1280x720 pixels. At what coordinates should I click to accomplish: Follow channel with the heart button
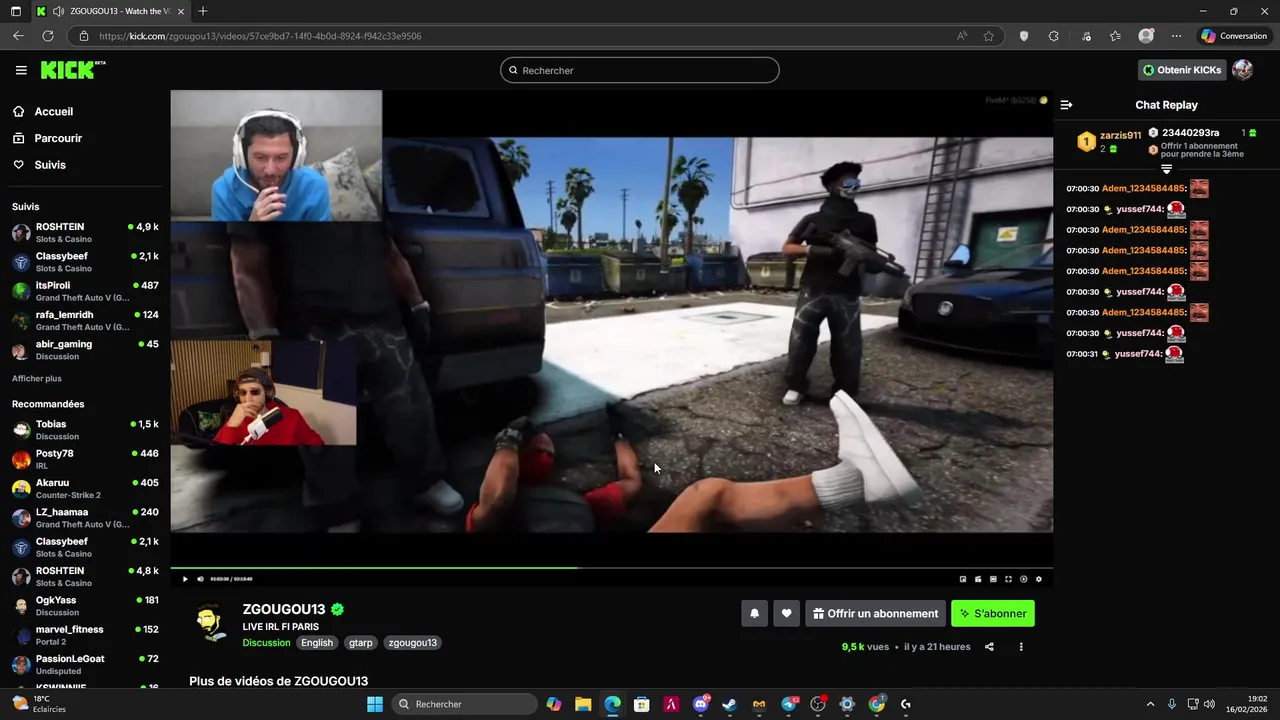[787, 614]
